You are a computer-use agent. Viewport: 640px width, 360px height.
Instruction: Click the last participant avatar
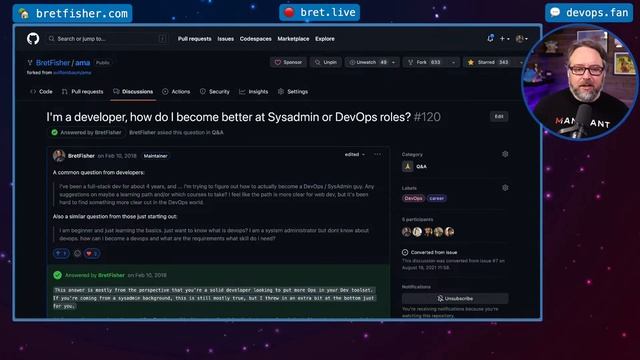449,232
